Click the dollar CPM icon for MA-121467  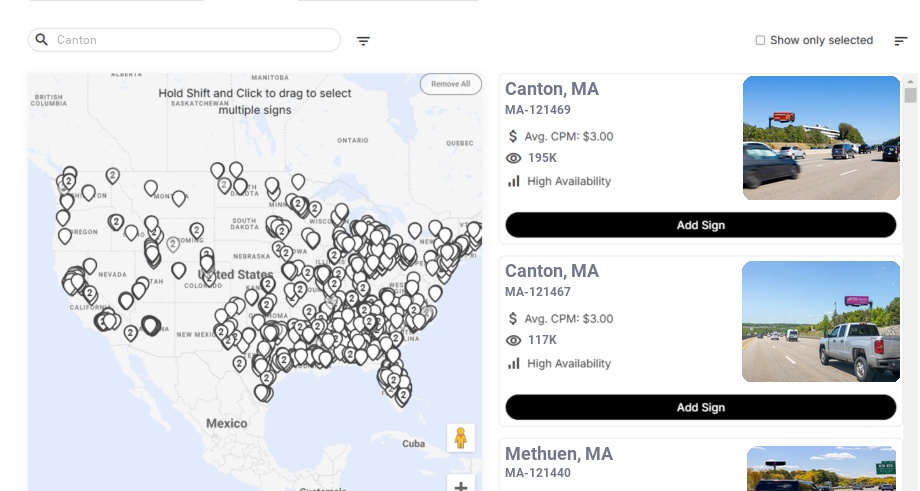tap(514, 319)
